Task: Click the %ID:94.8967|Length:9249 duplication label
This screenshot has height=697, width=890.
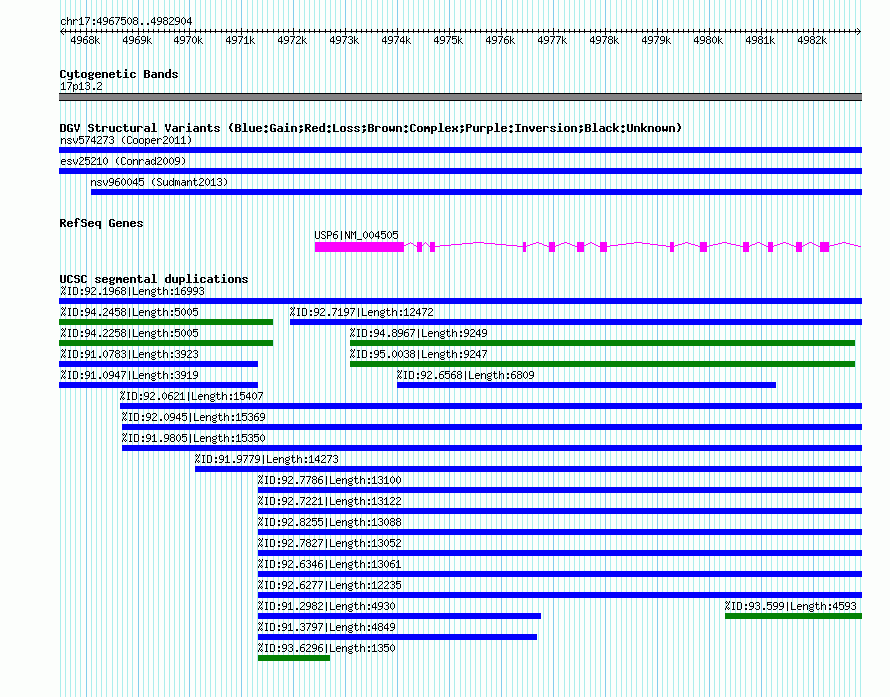Action: click(x=419, y=333)
